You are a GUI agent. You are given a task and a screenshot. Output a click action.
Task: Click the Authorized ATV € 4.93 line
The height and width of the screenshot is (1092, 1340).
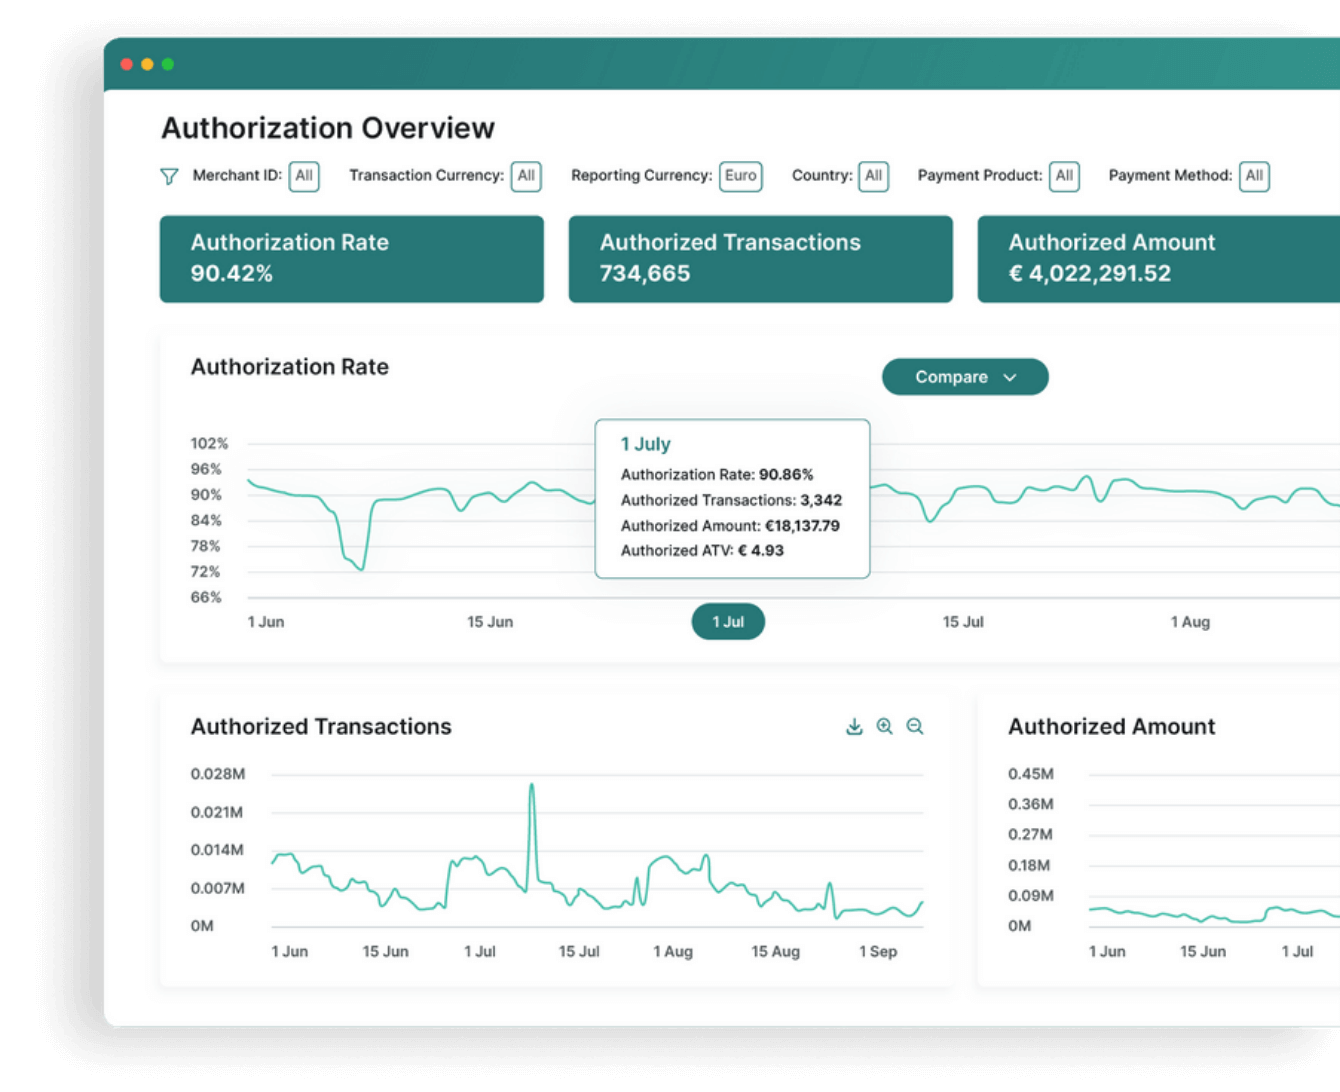(x=702, y=551)
